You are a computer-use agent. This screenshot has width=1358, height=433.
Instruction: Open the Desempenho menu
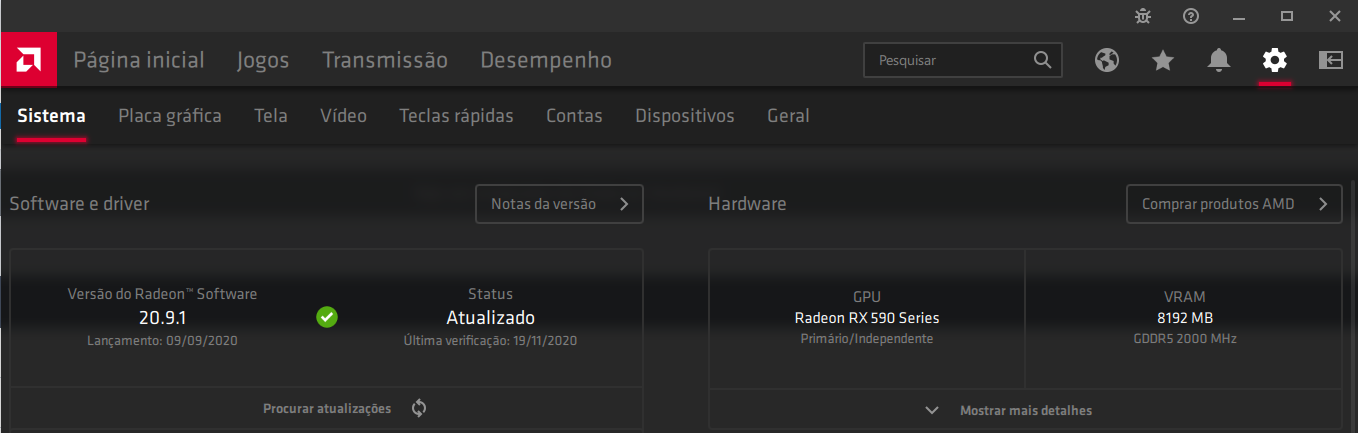coord(546,60)
